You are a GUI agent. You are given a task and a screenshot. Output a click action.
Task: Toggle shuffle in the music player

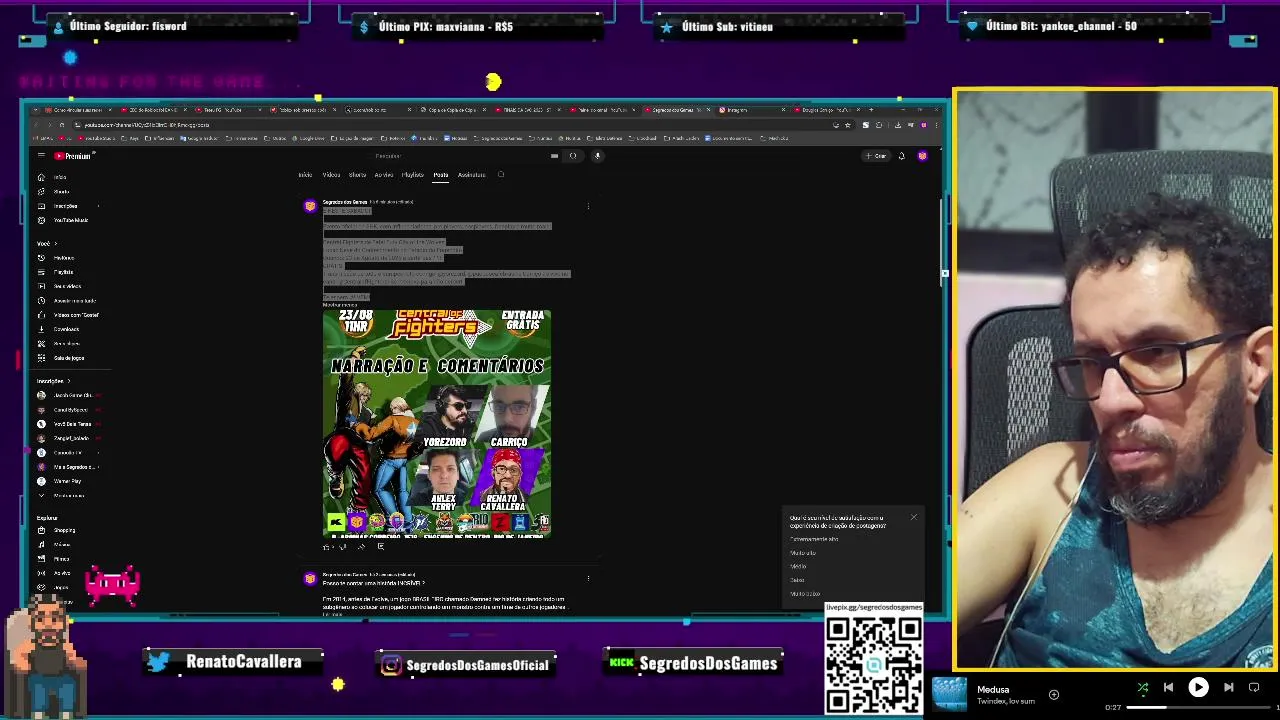point(1143,687)
